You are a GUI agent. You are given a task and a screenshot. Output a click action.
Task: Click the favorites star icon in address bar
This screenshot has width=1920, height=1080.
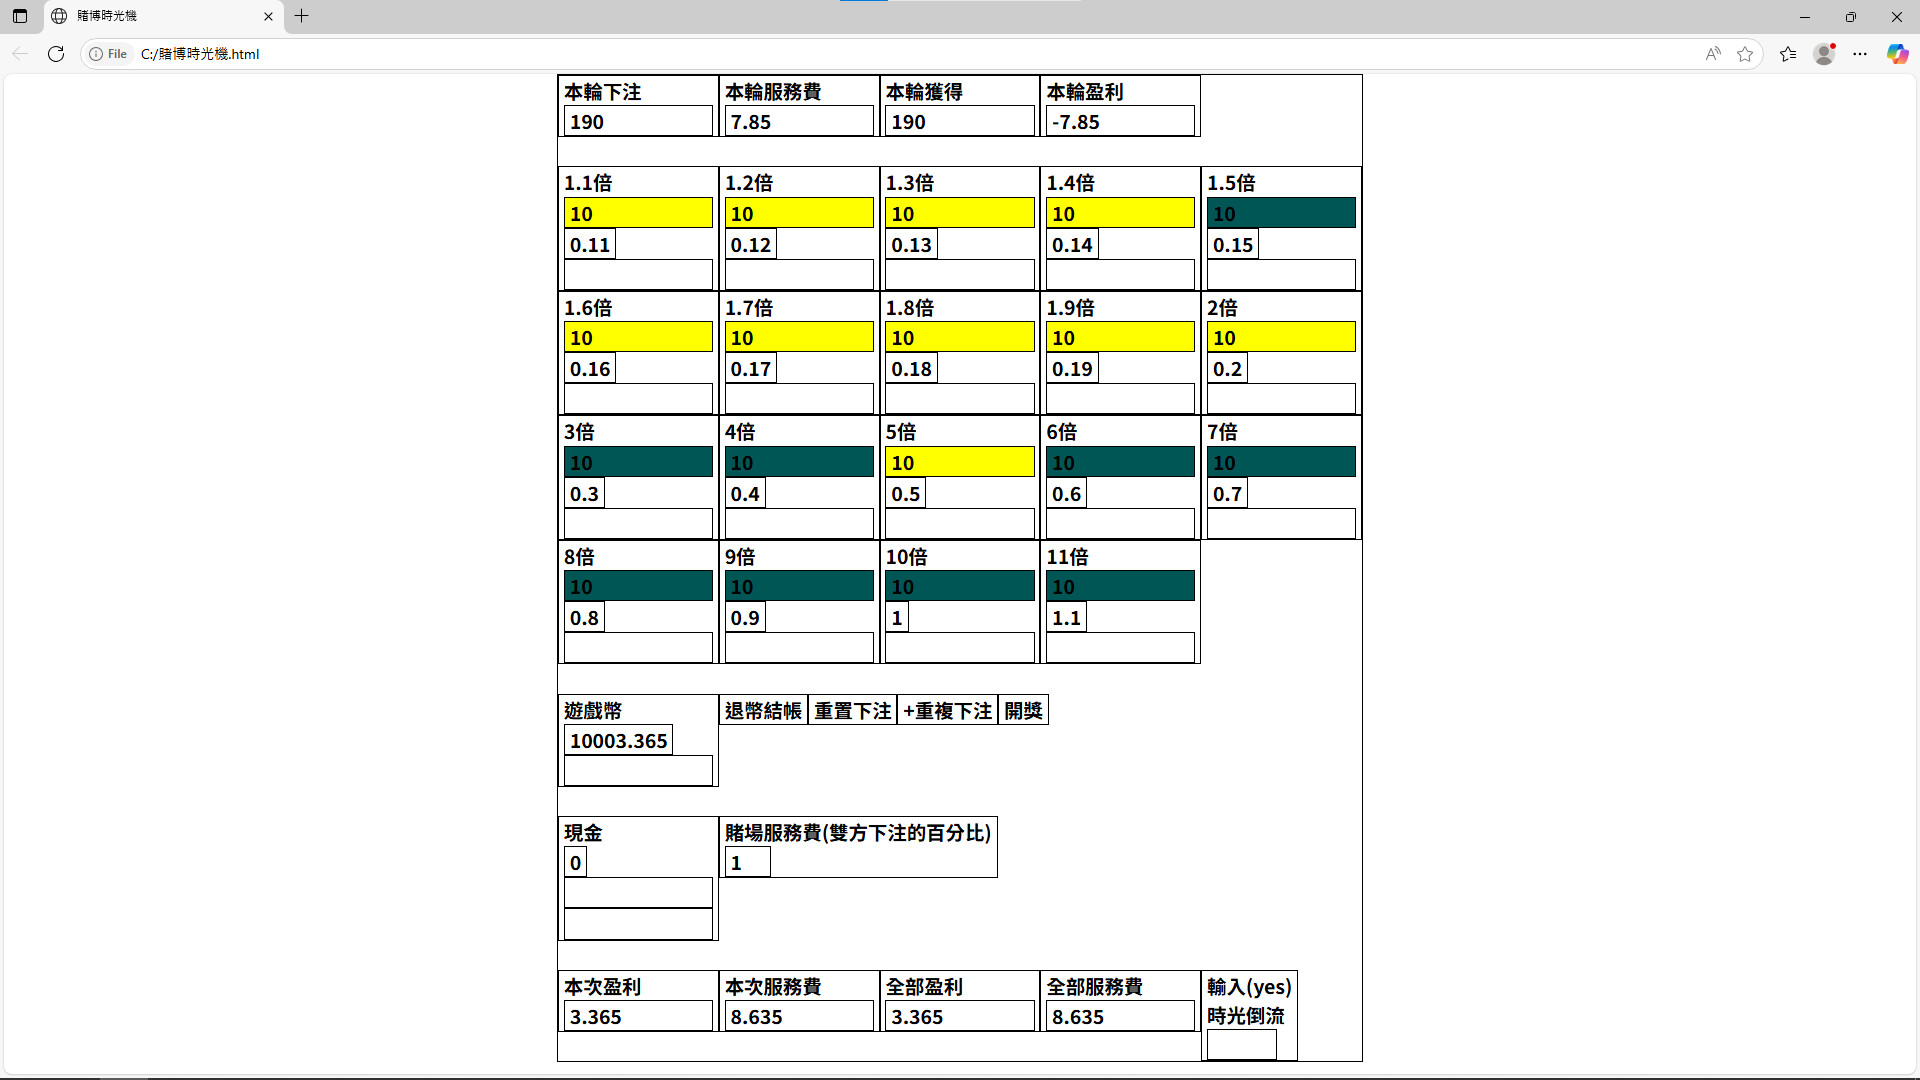click(1745, 54)
